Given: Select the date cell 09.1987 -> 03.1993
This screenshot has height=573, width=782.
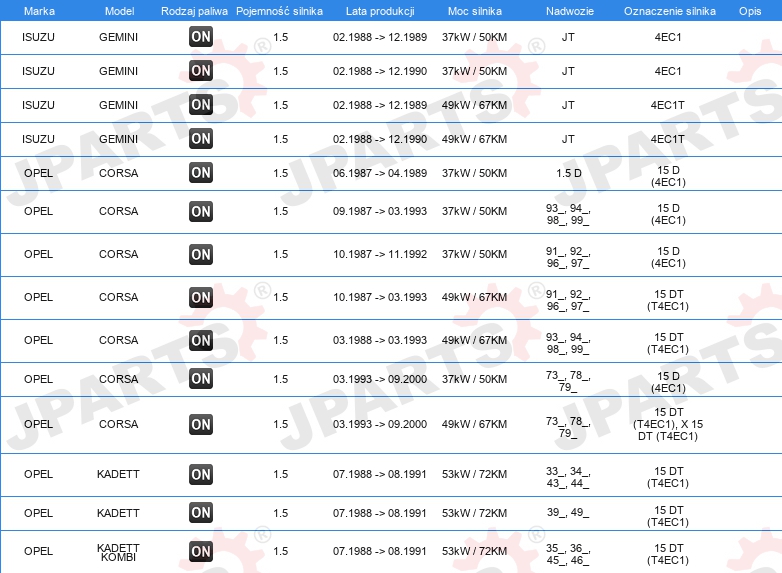Looking at the screenshot, I should point(380,211).
